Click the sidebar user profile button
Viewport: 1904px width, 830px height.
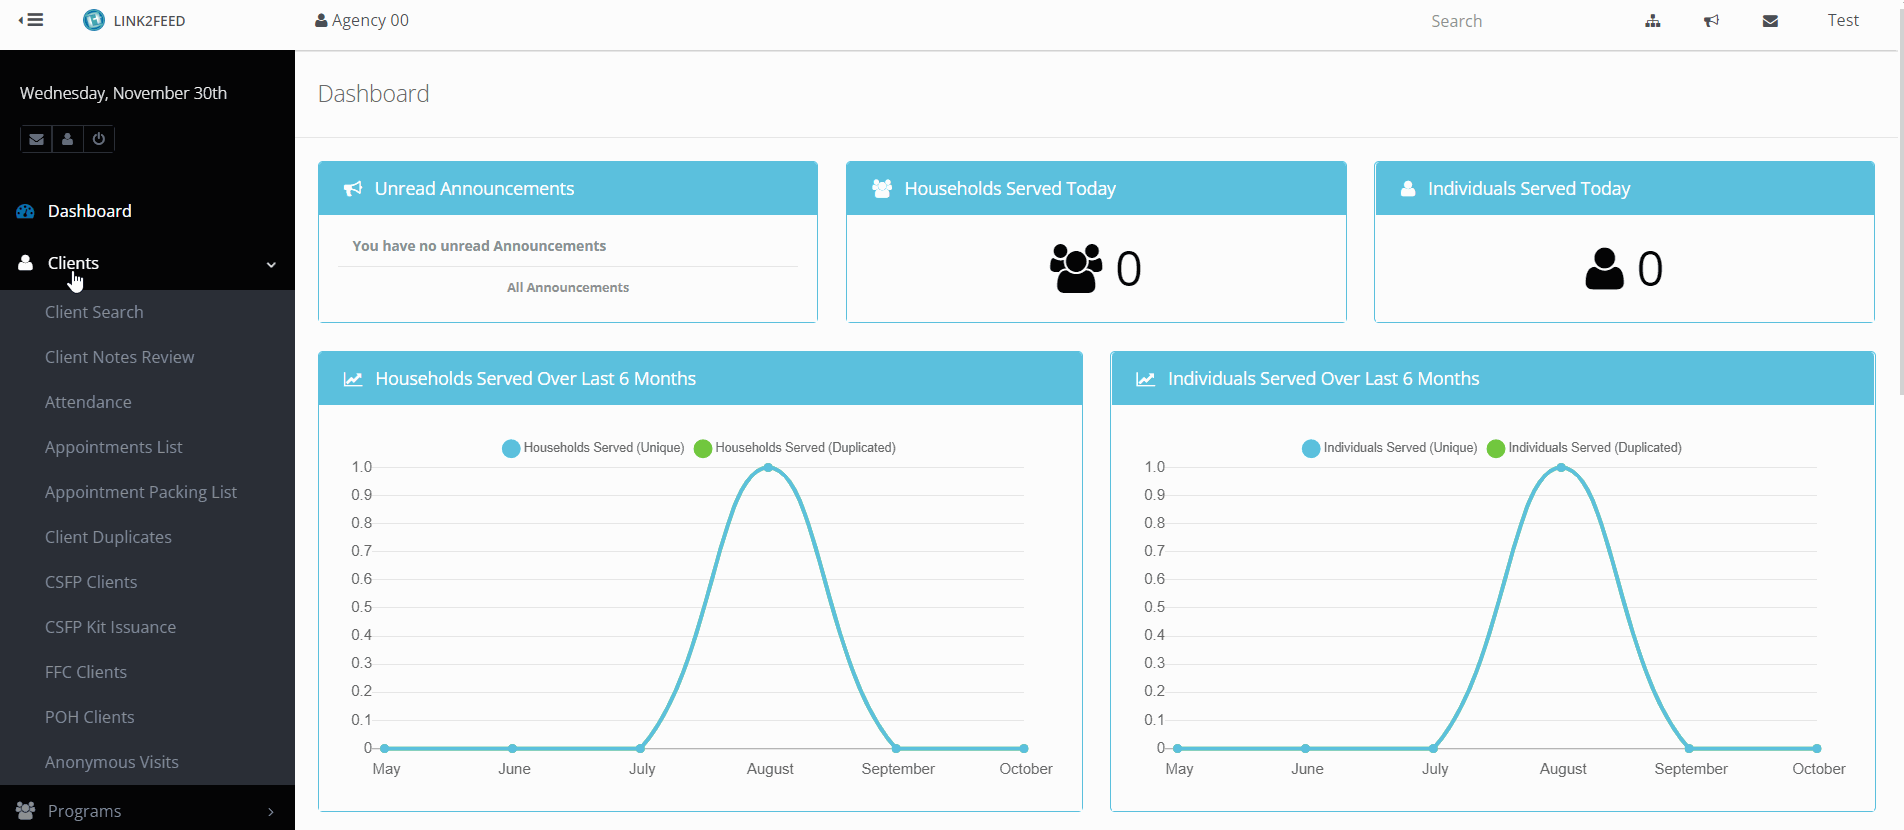pos(67,139)
